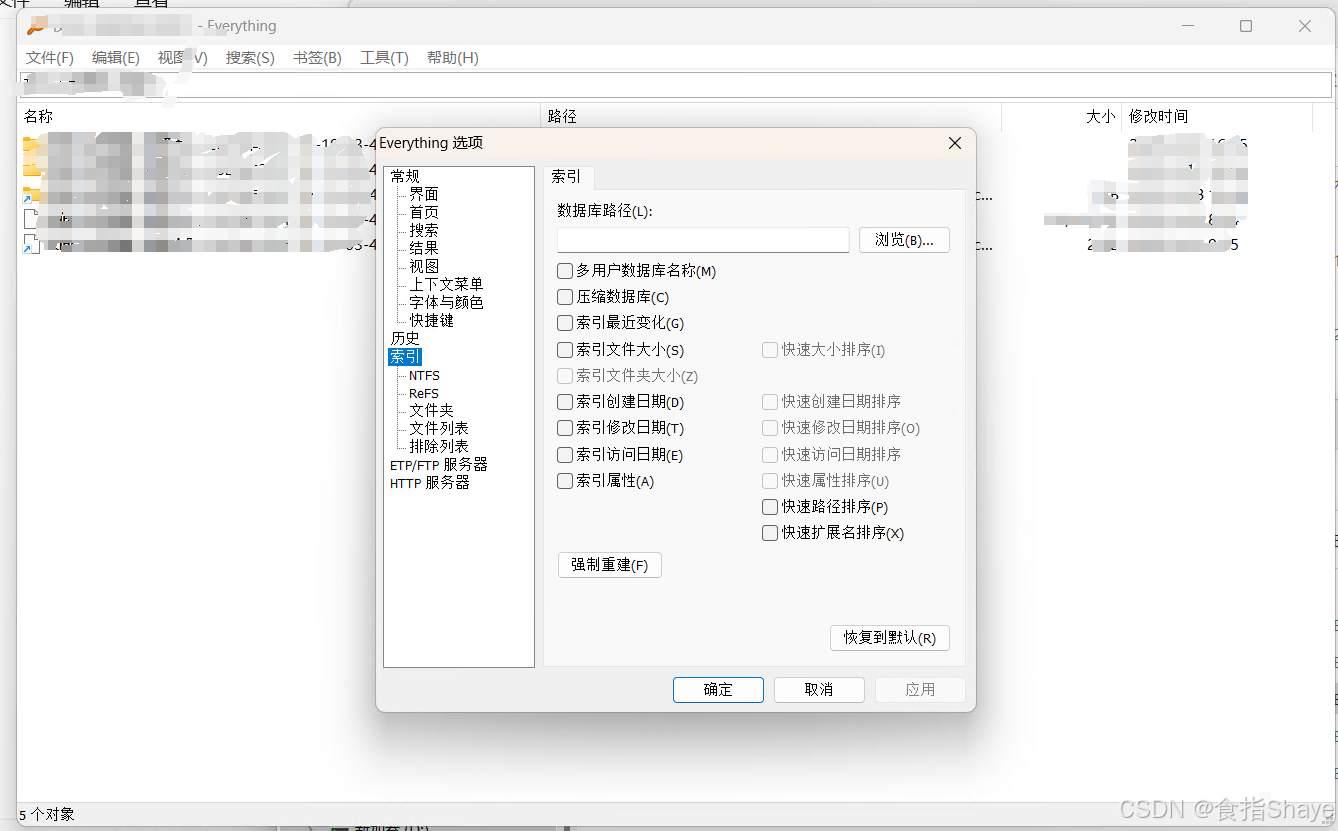The height and width of the screenshot is (831, 1338).
Task: Select 排除列表 in the options tree
Action: 439,446
